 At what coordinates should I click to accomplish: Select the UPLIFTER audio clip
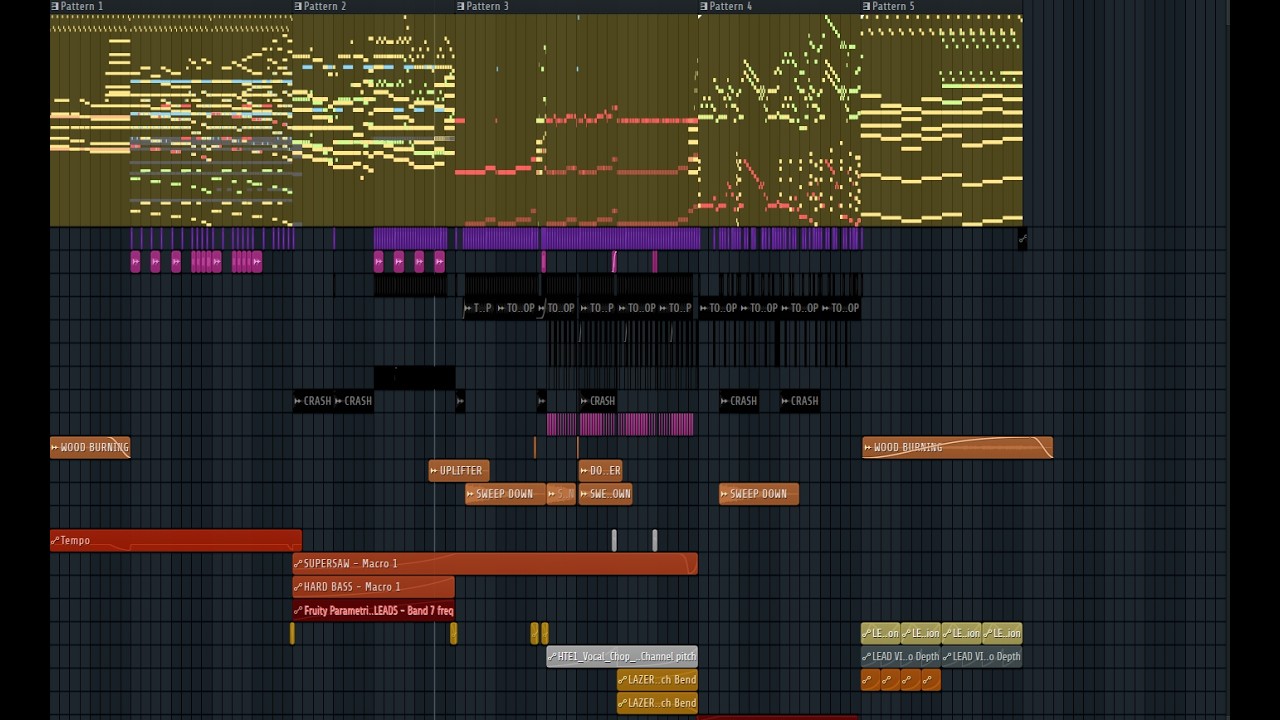coord(459,470)
